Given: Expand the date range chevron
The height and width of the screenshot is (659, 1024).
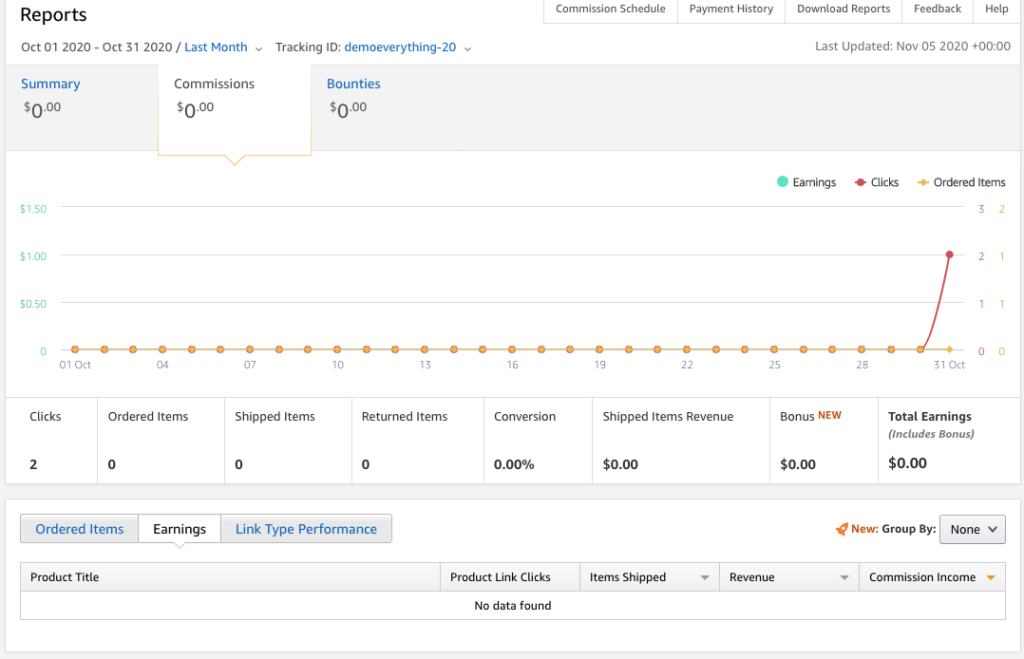Looking at the screenshot, I should coord(259,49).
